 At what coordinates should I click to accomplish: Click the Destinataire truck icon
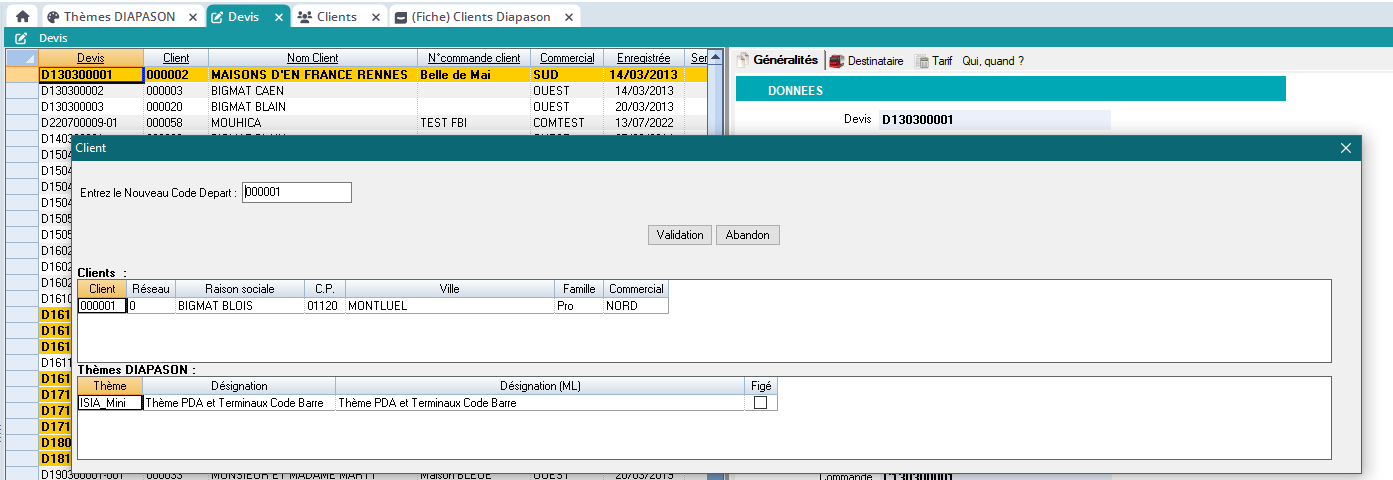(x=836, y=61)
